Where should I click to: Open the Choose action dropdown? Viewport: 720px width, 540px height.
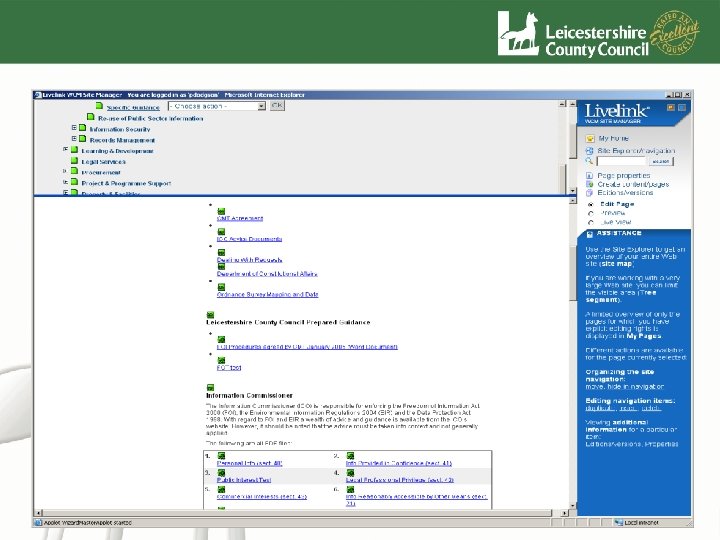pyautogui.click(x=217, y=106)
